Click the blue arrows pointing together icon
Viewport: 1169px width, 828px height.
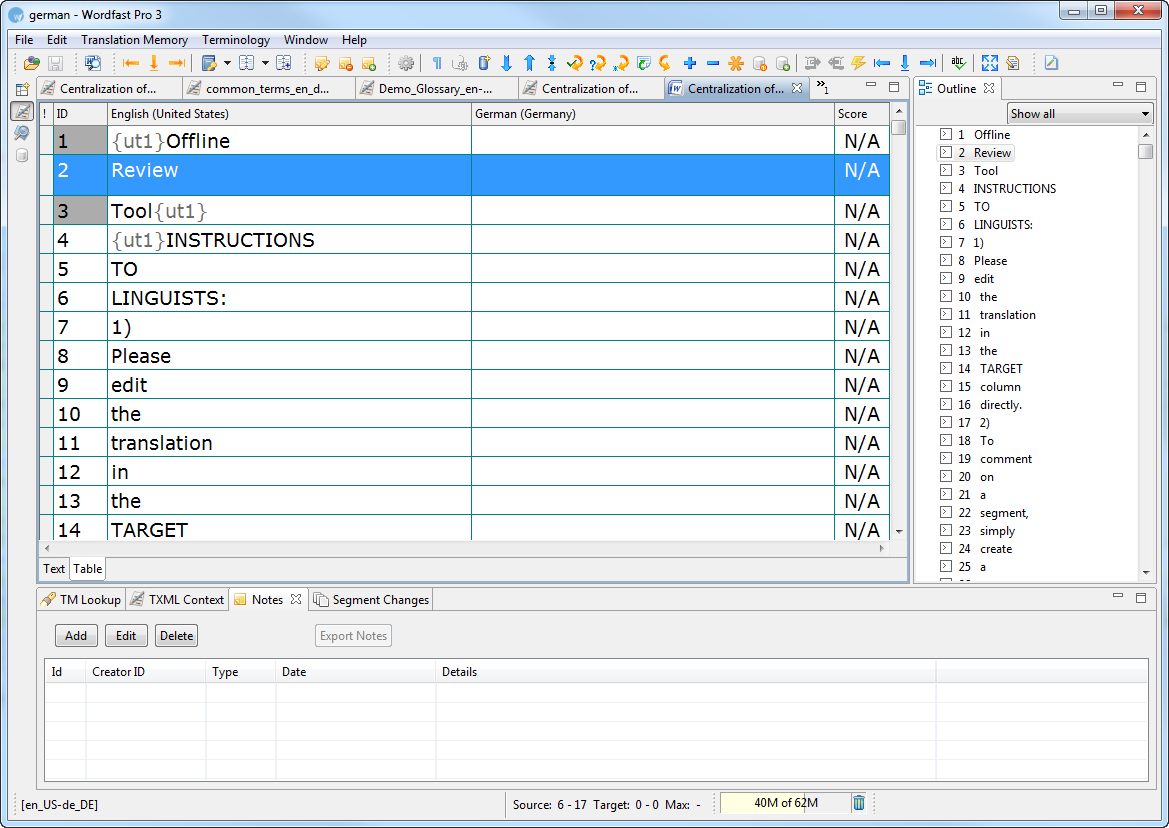click(552, 63)
